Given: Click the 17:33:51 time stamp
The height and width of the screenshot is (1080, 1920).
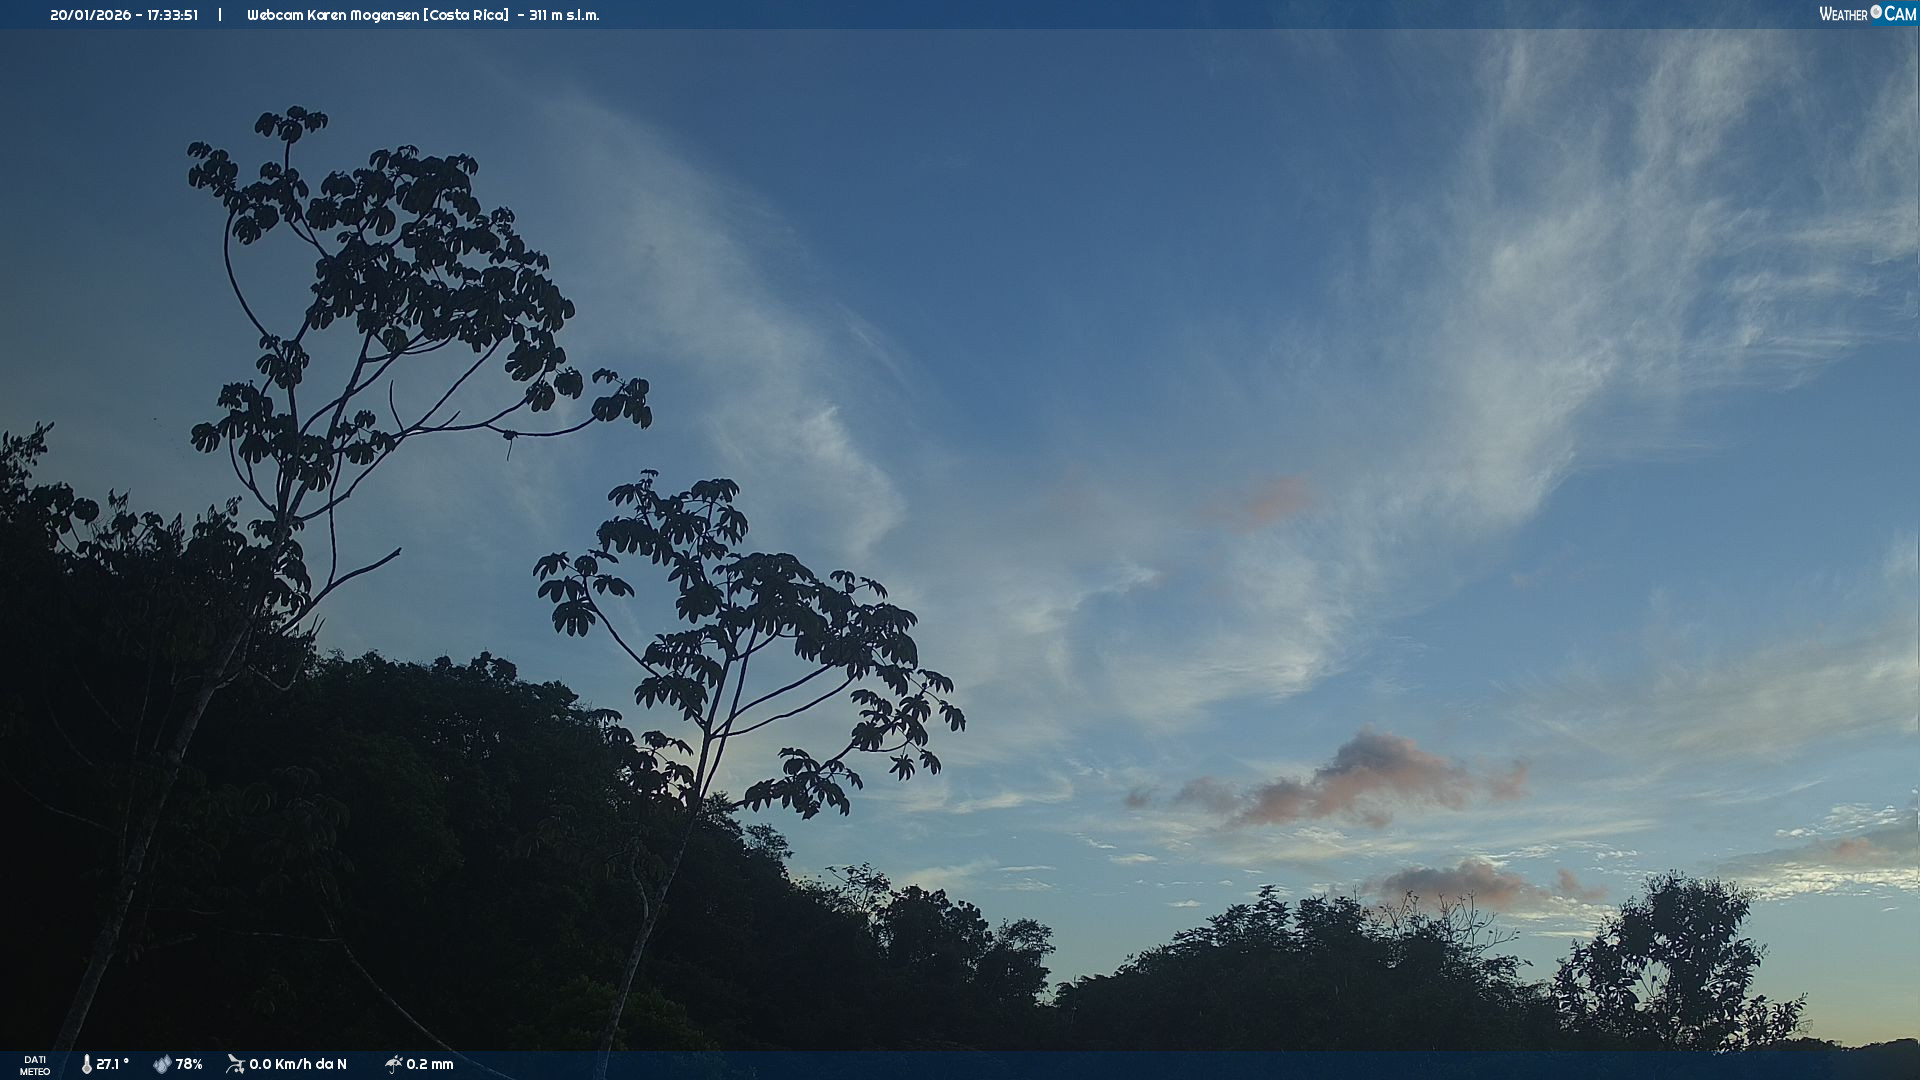Looking at the screenshot, I should pos(172,15).
